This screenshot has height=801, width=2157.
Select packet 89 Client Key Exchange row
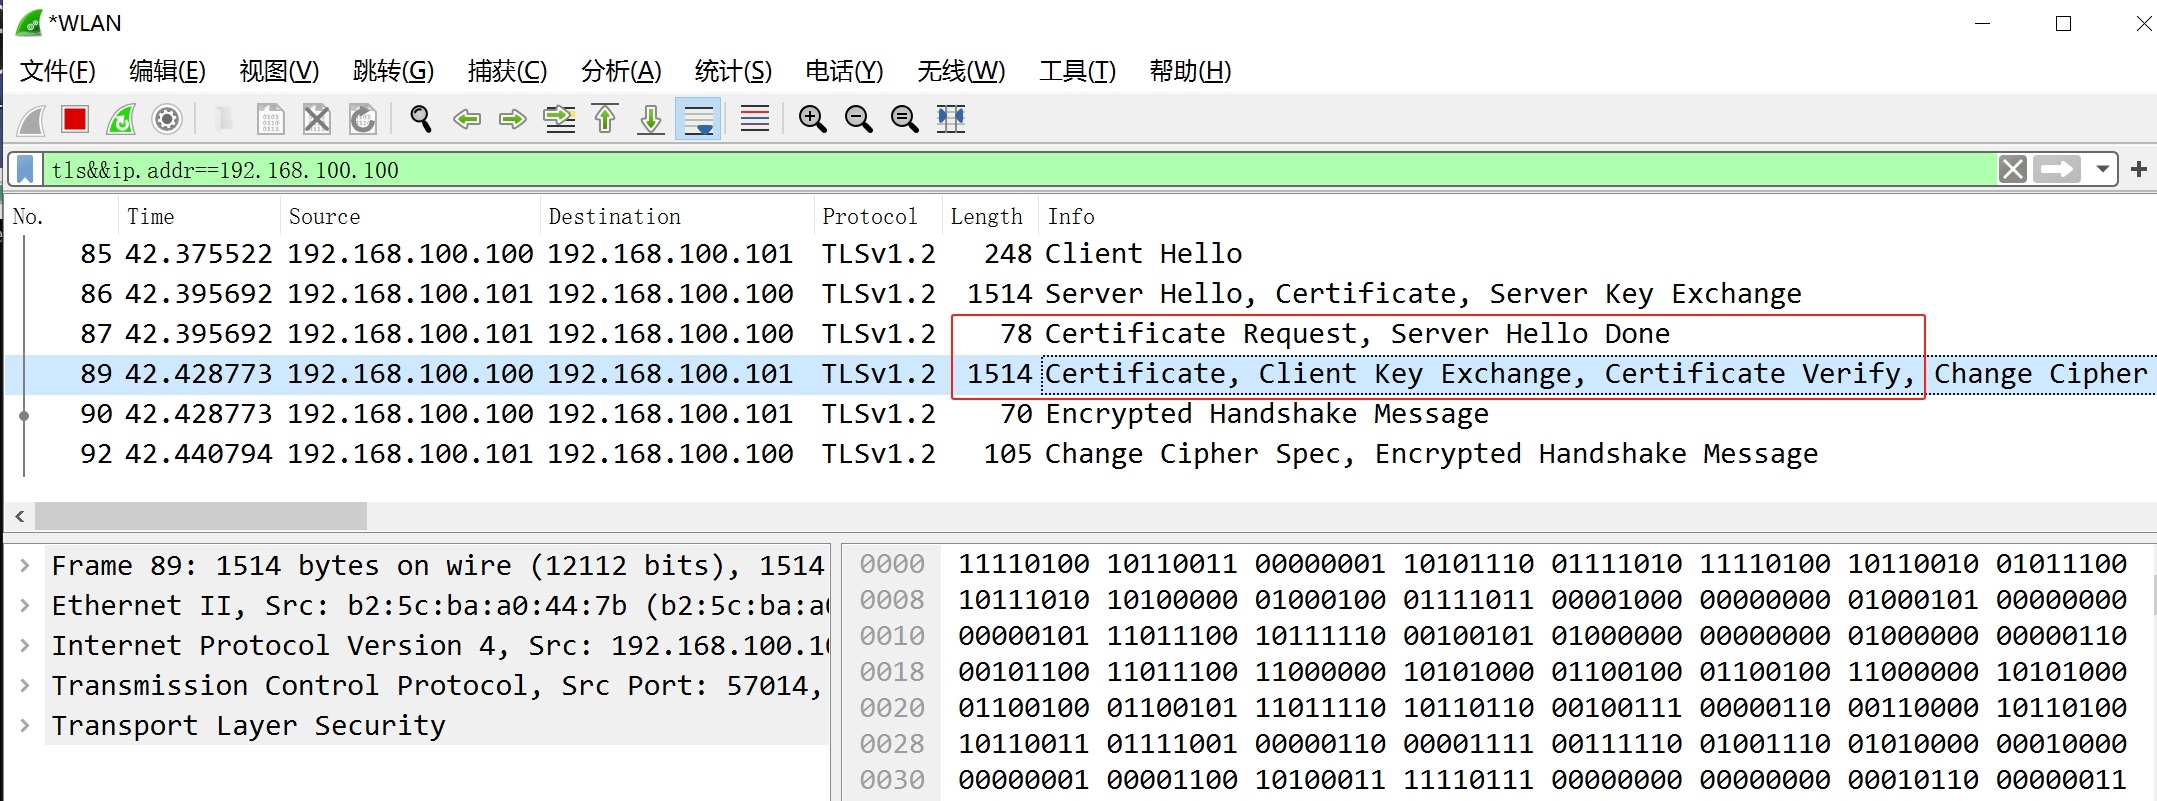[x=1080, y=374]
